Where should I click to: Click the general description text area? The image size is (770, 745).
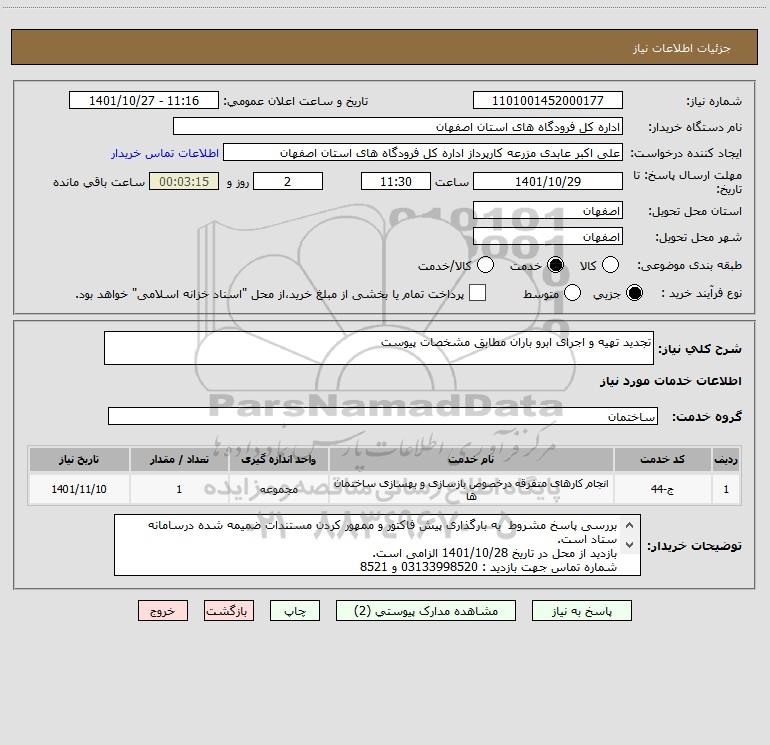tap(379, 348)
